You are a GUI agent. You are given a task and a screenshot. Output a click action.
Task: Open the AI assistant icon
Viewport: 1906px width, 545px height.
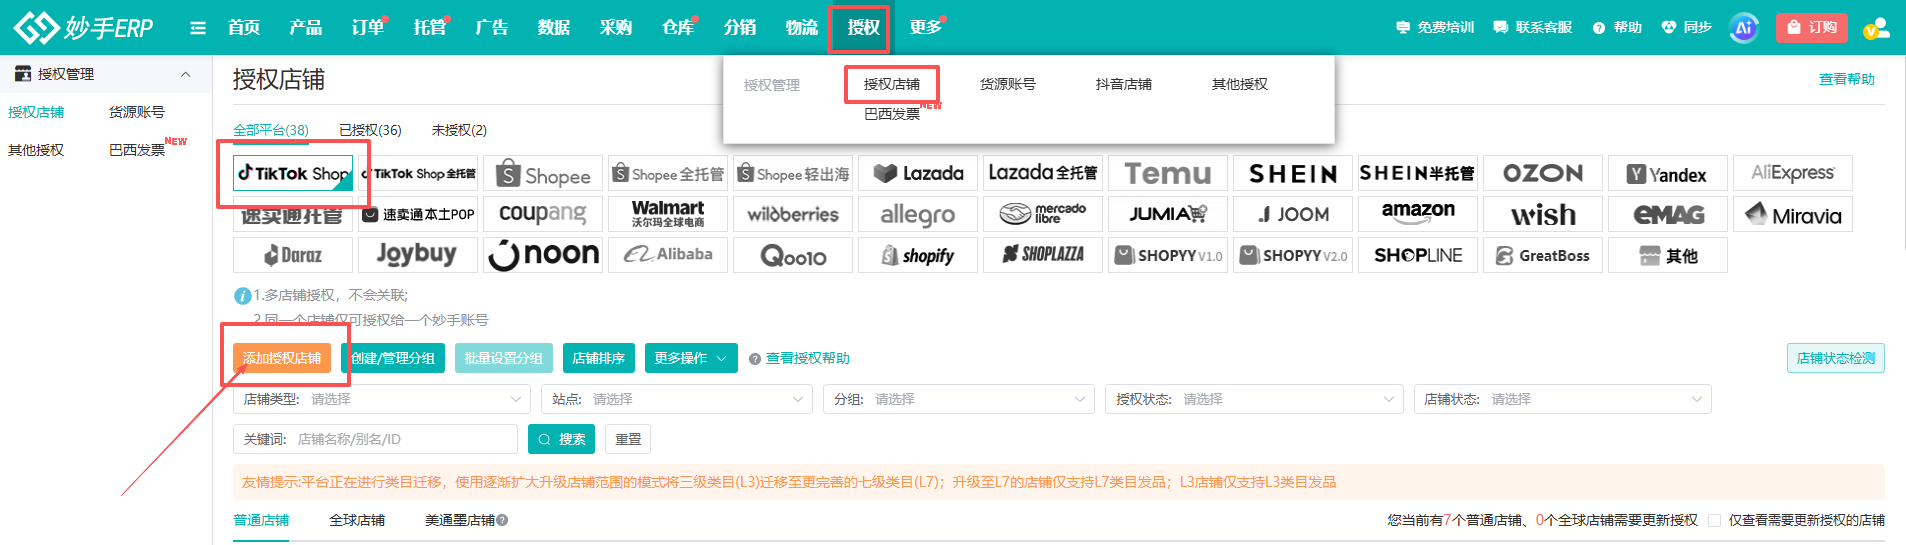click(1744, 28)
